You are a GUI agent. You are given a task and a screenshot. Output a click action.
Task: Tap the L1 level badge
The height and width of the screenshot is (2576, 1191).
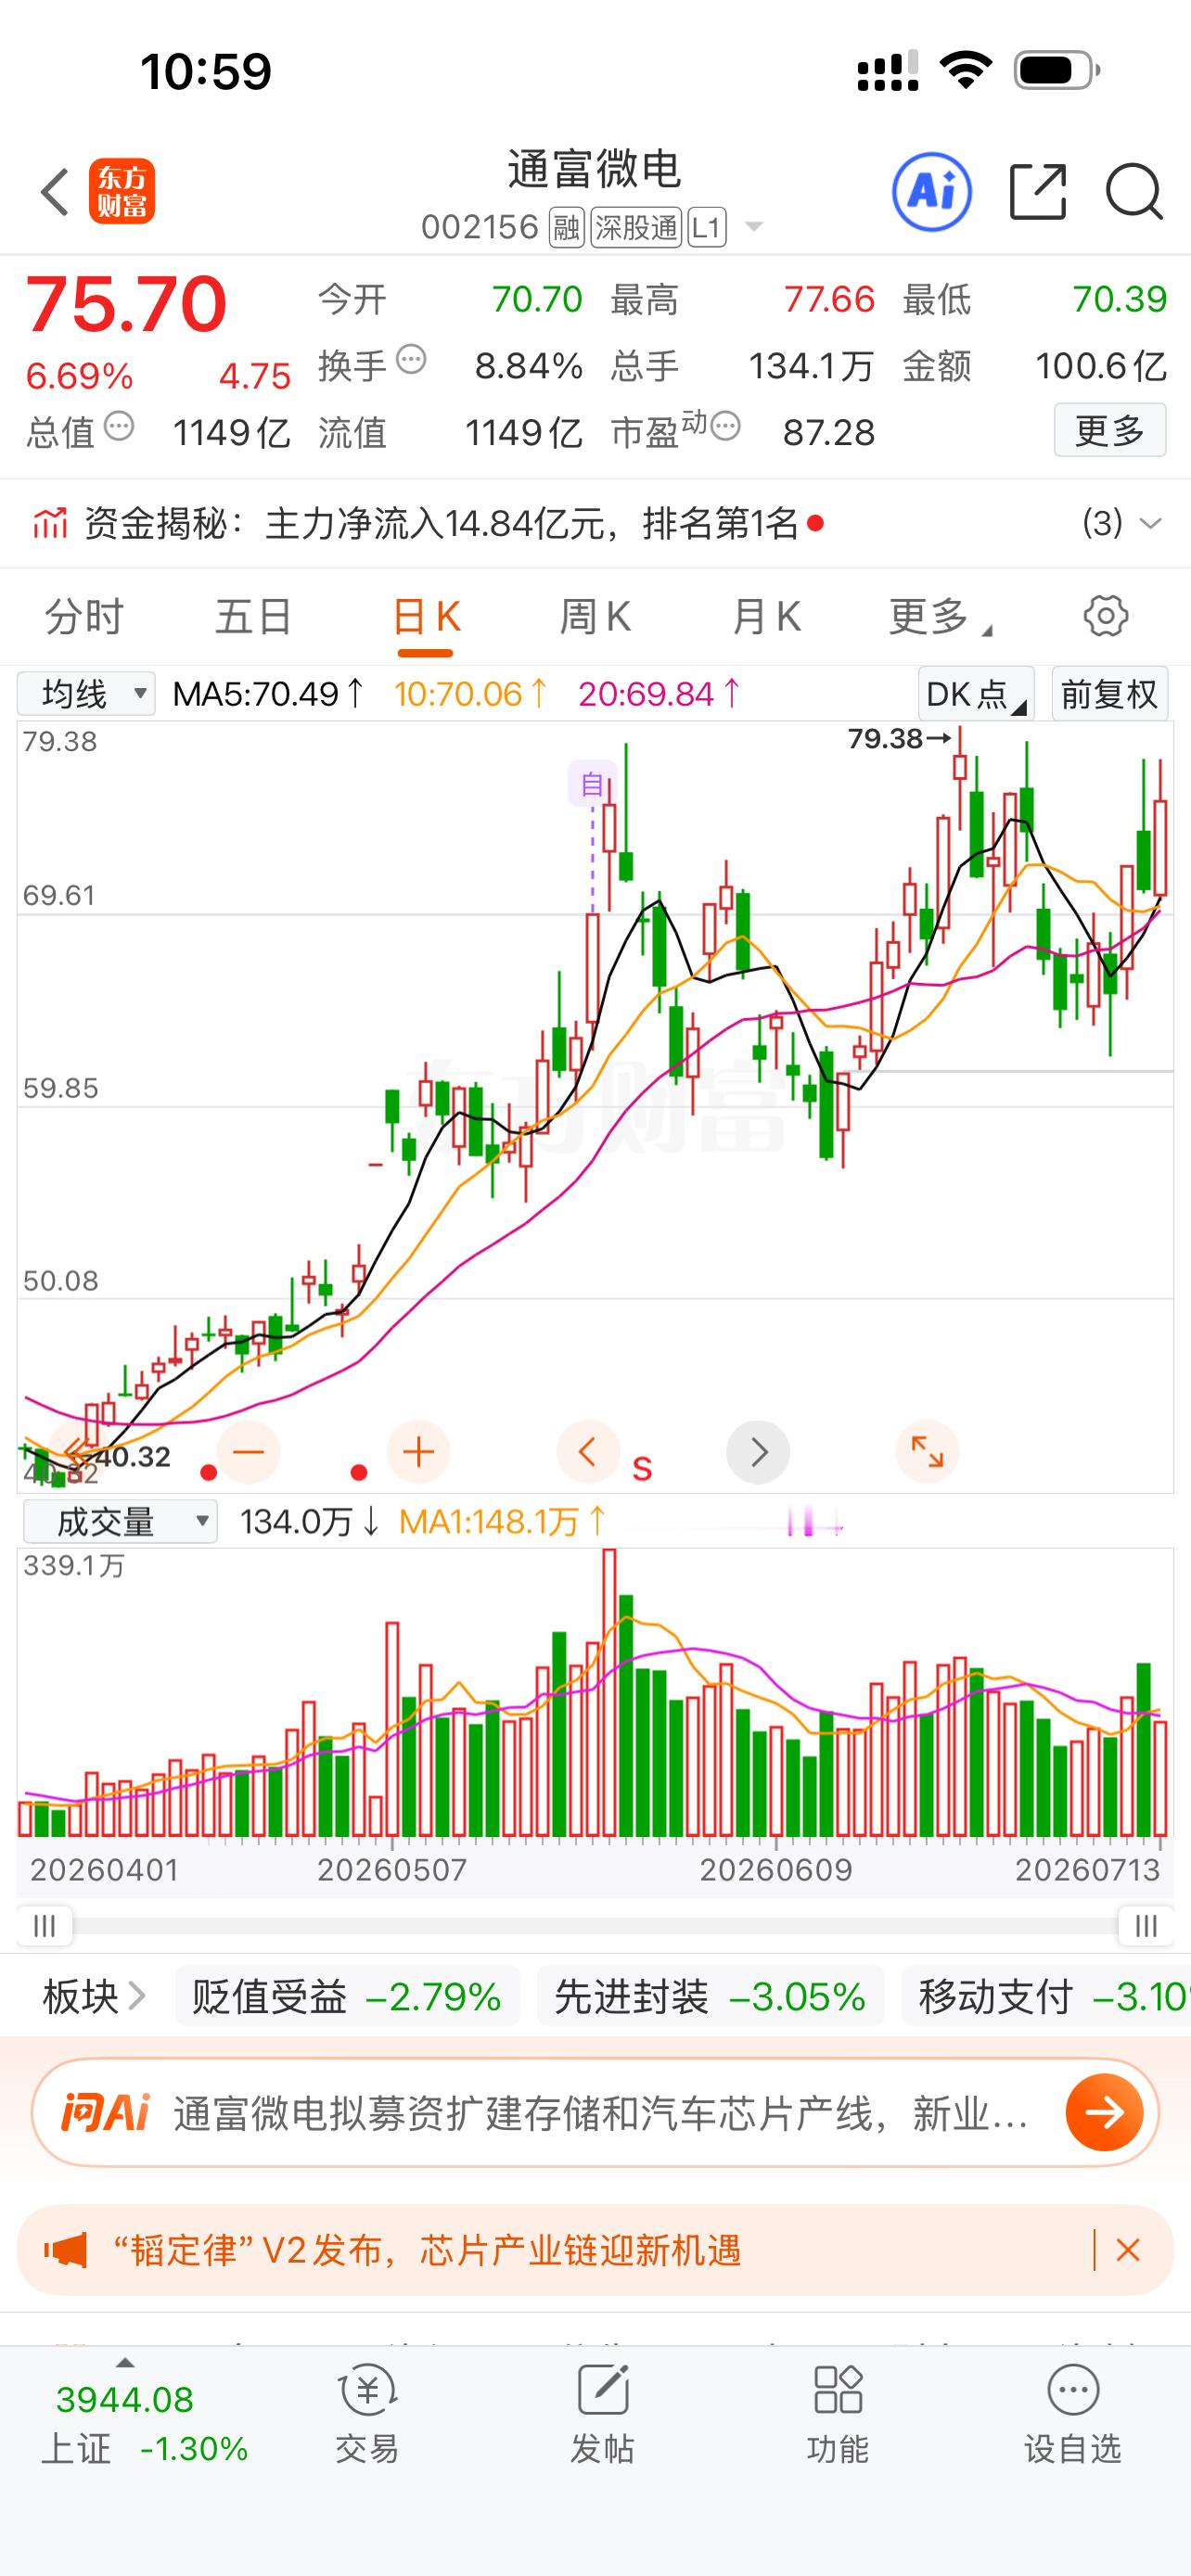click(707, 228)
